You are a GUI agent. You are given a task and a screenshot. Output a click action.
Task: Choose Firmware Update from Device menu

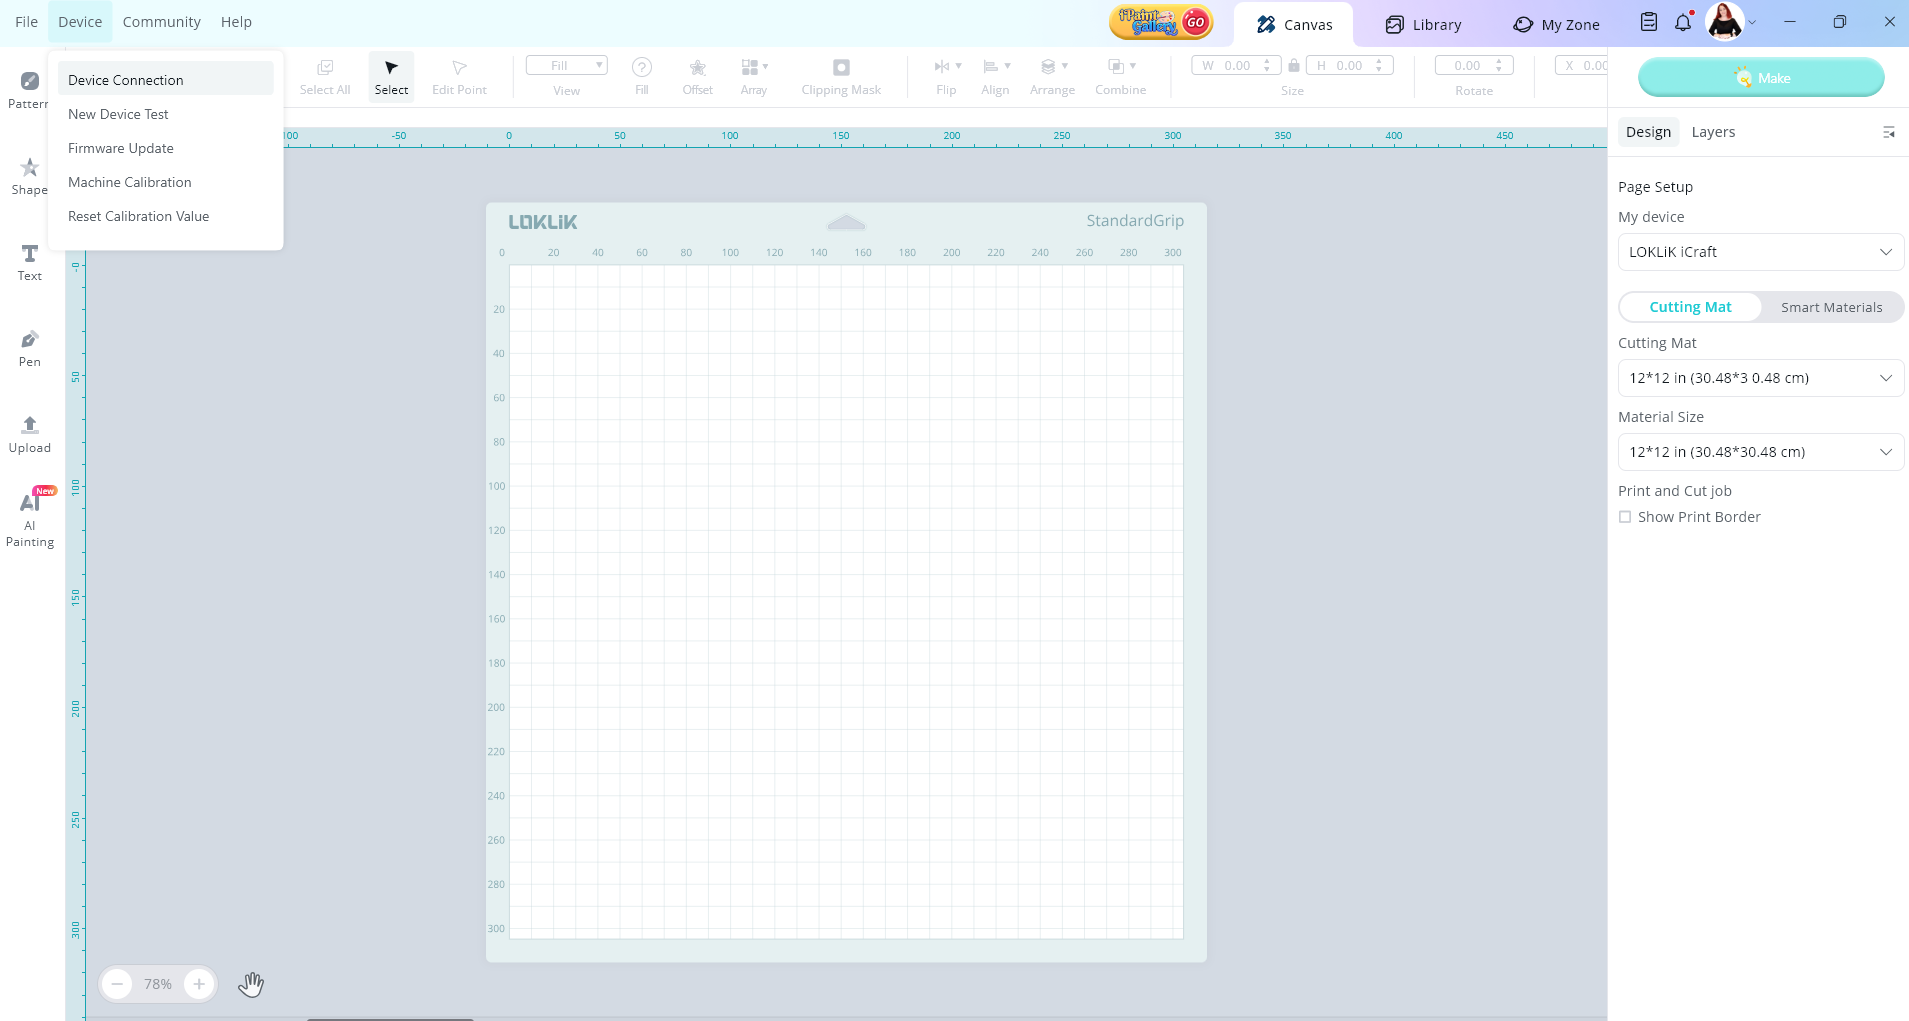(121, 148)
